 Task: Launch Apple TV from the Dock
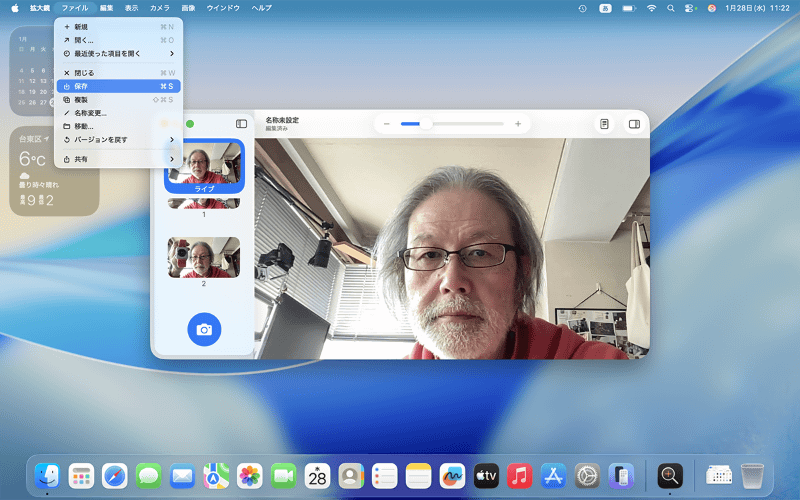tap(486, 477)
